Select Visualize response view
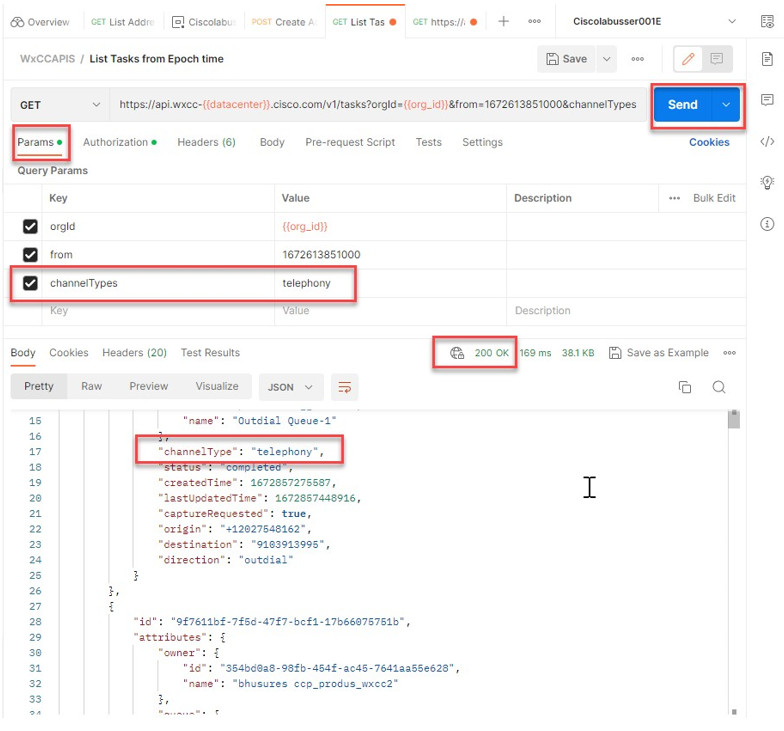Screen dimensions: 784x731 pos(217,386)
